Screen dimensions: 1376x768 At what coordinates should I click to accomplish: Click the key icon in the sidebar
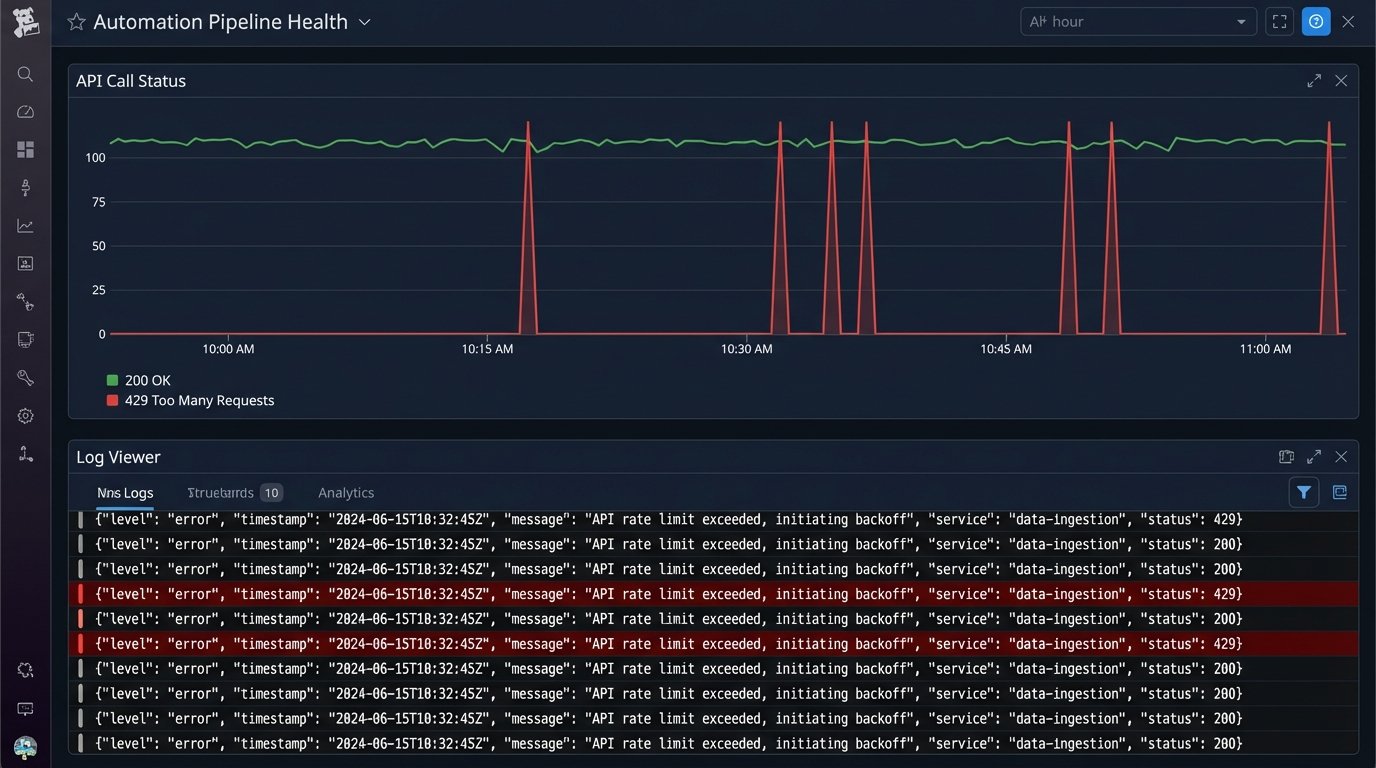point(25,378)
